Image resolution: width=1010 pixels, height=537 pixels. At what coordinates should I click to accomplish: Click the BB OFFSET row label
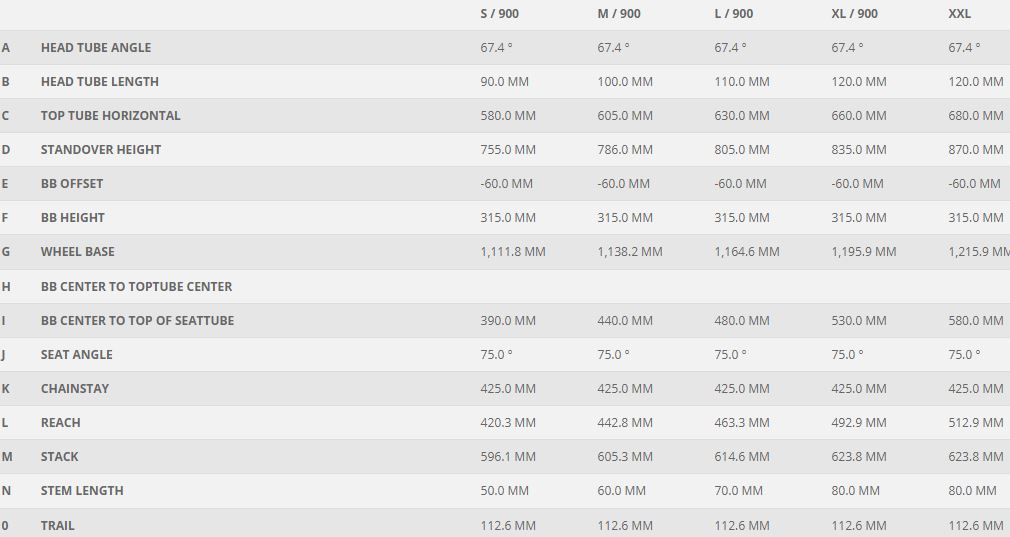coord(72,184)
